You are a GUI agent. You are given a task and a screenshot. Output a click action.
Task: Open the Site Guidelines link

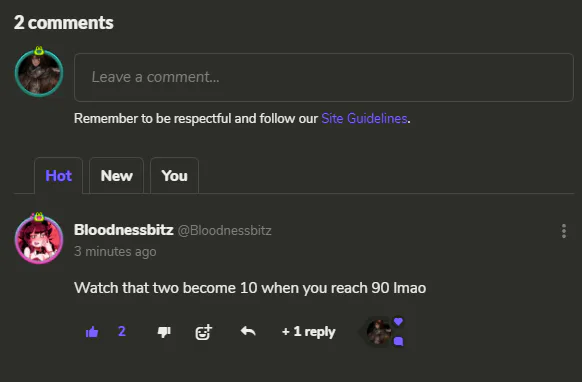(x=364, y=118)
